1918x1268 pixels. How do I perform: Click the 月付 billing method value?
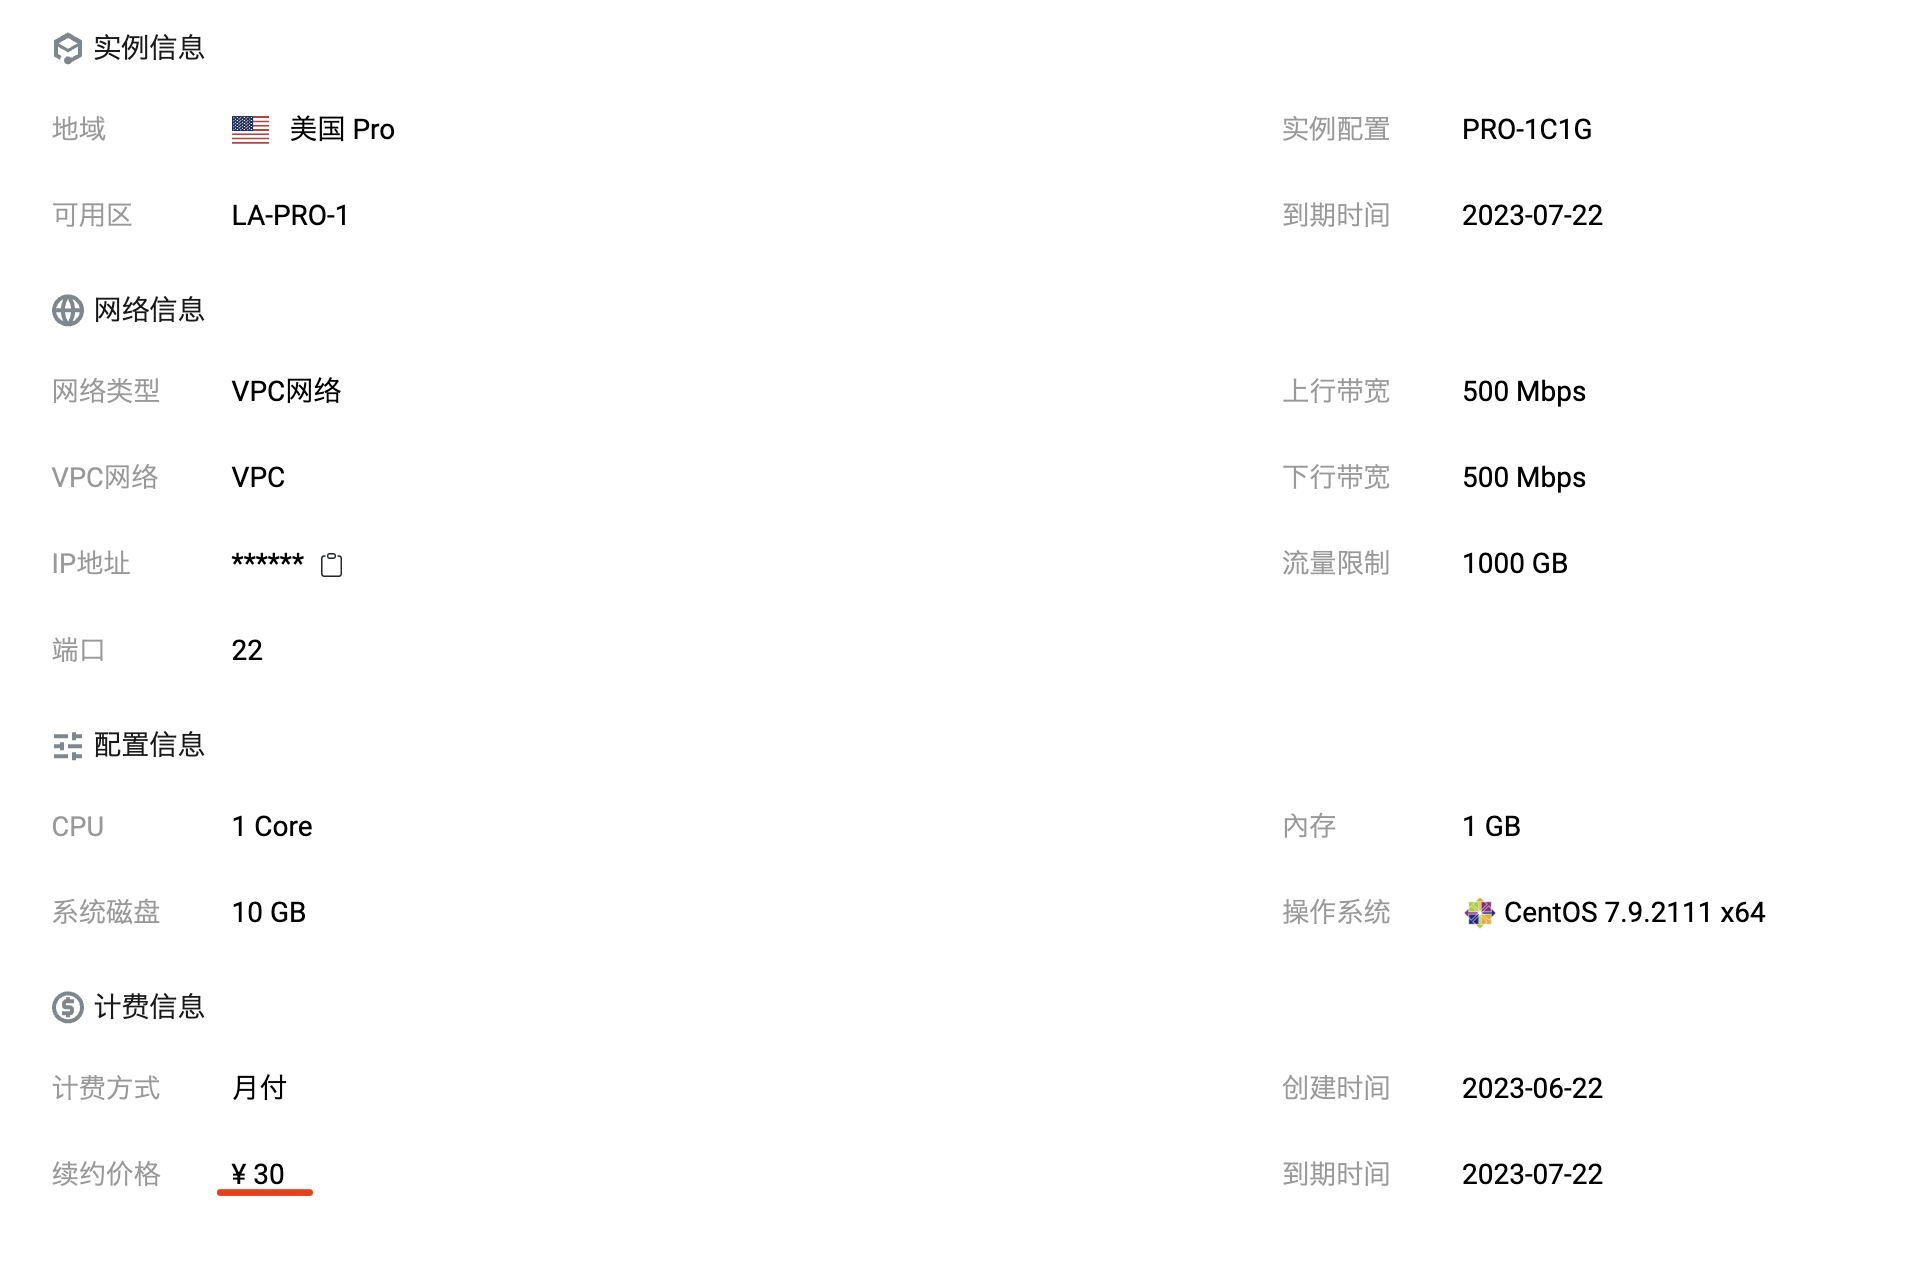tap(259, 1088)
